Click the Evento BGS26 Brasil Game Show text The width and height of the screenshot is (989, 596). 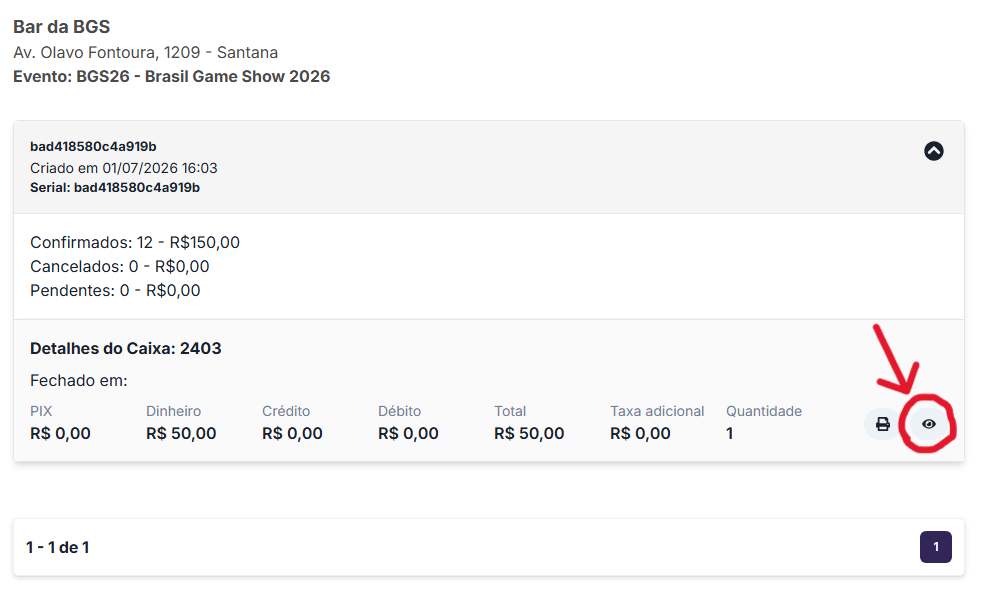(172, 76)
